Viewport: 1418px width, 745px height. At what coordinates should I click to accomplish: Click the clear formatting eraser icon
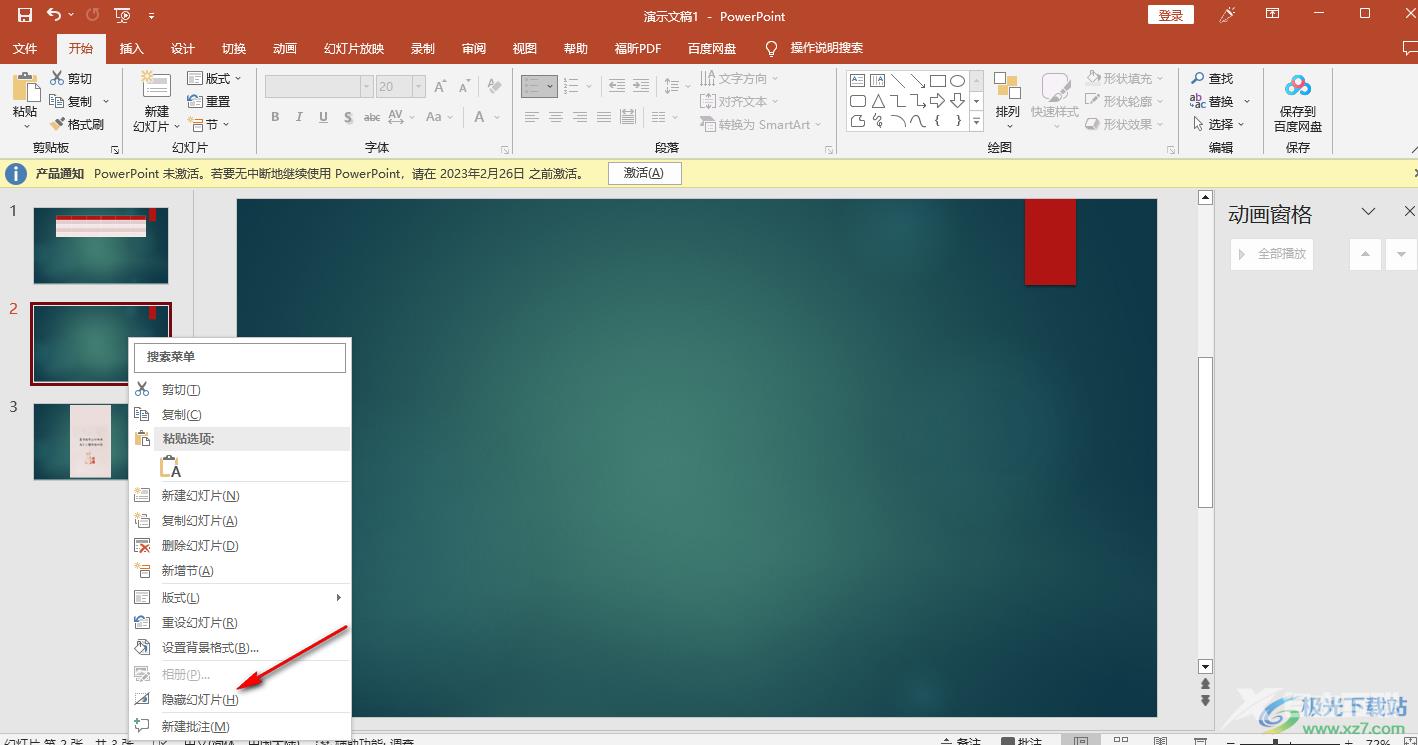pyautogui.click(x=493, y=87)
